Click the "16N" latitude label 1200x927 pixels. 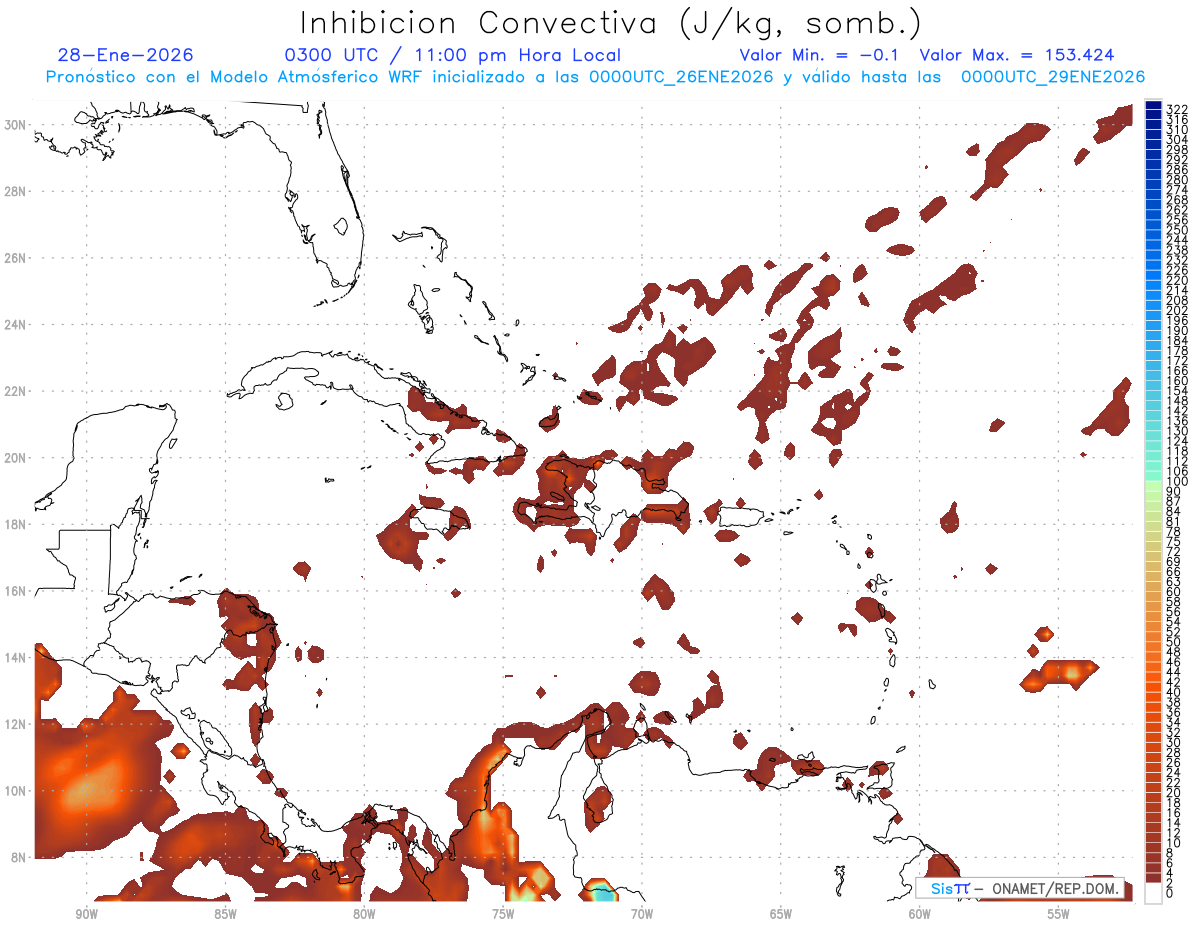point(15,591)
